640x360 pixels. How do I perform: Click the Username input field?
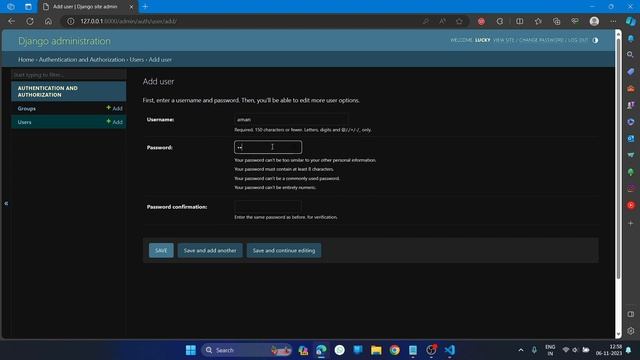pos(291,120)
